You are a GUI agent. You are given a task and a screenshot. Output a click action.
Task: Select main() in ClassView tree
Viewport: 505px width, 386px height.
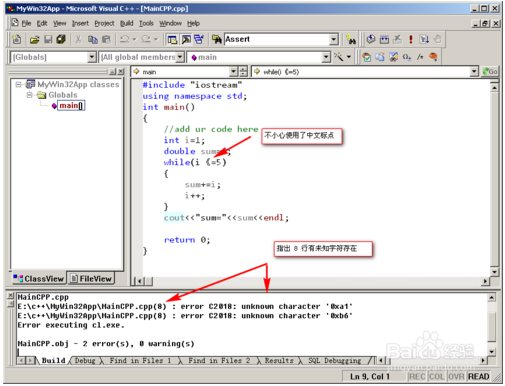coord(71,106)
